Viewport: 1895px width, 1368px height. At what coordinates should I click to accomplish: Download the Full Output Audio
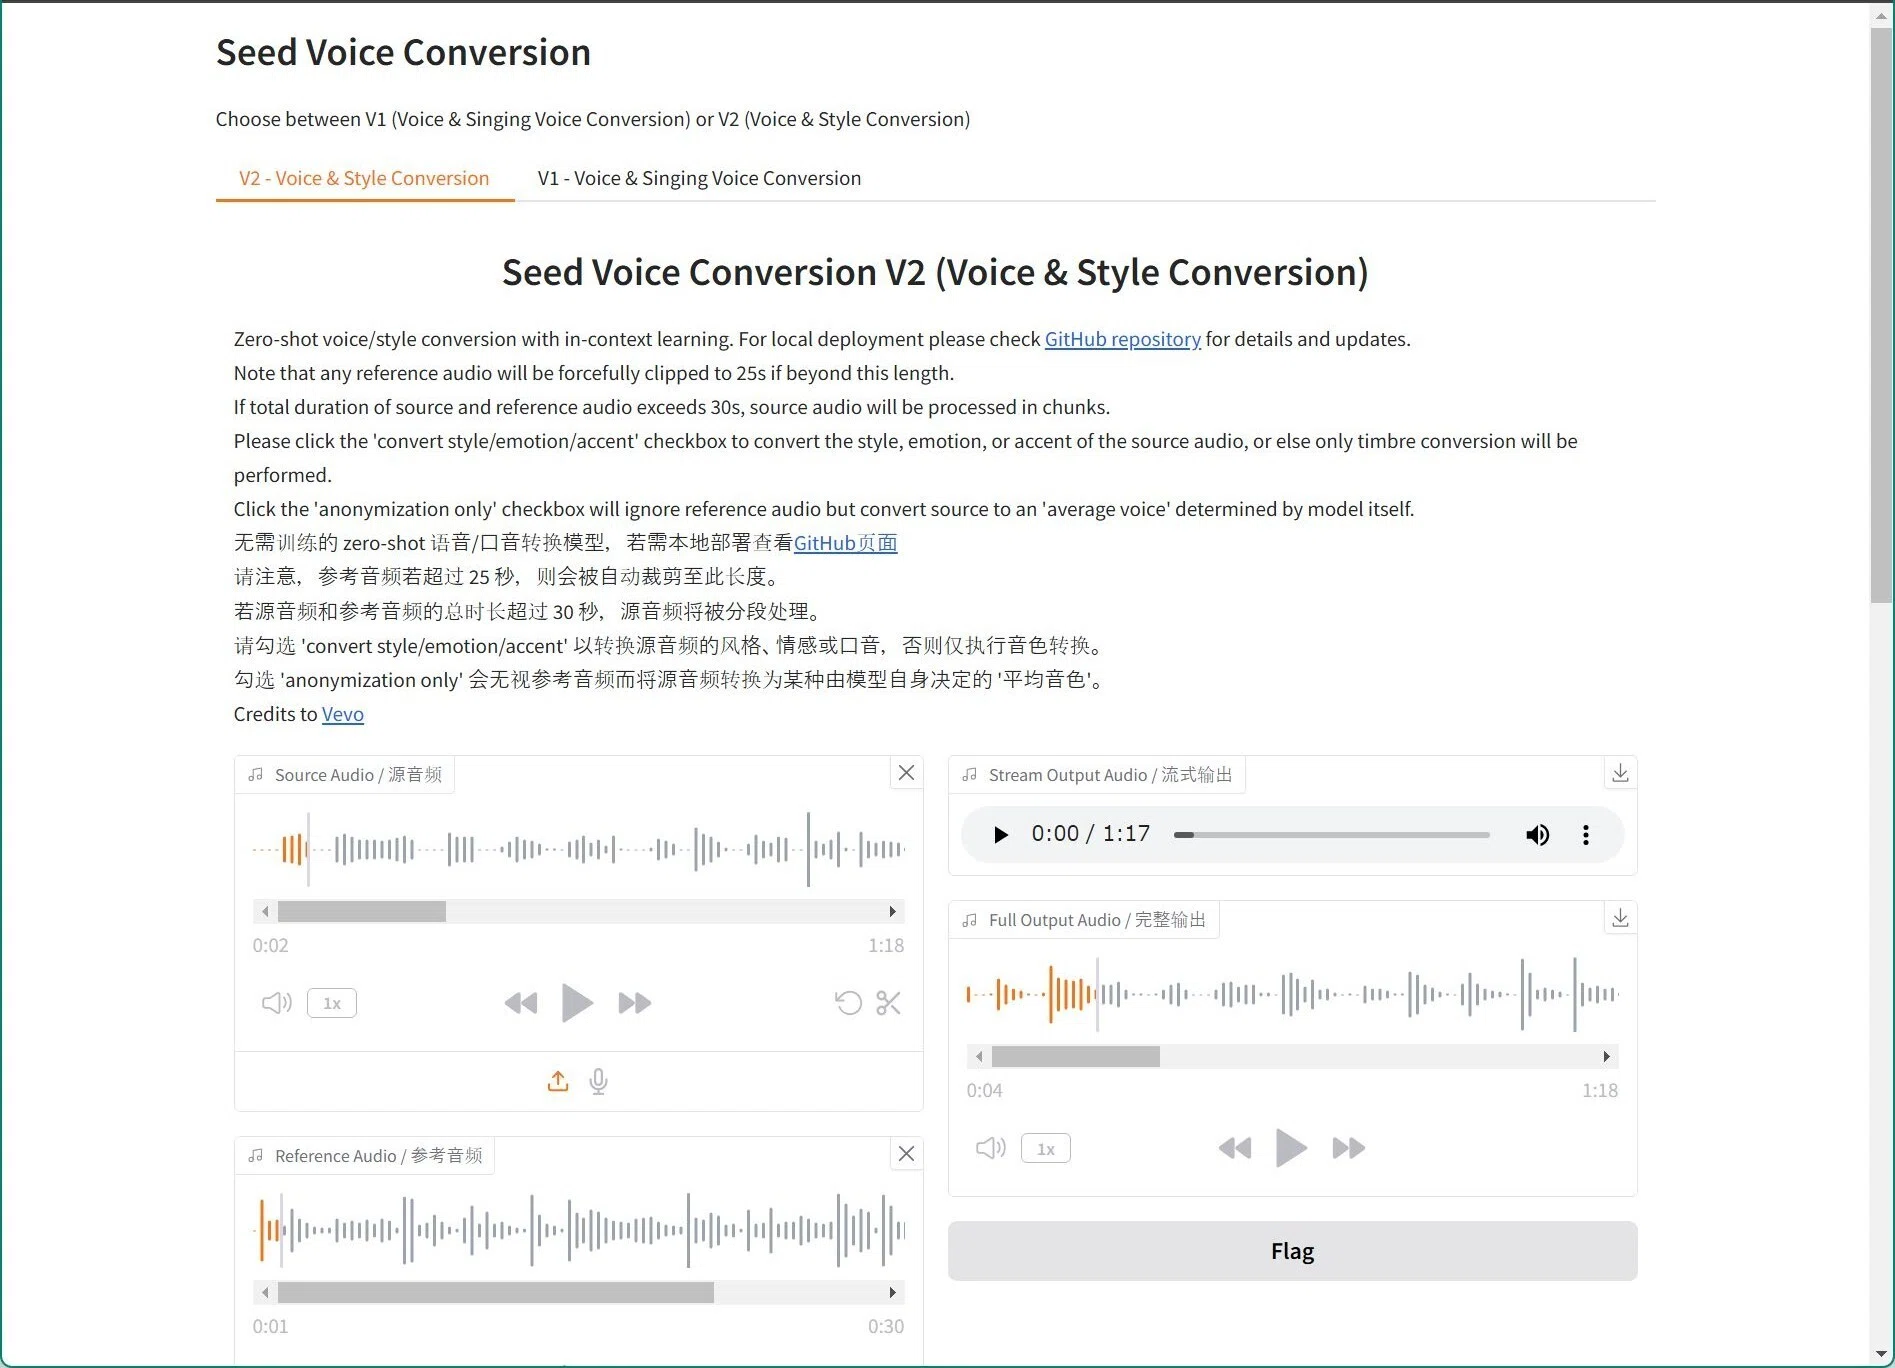click(x=1620, y=918)
